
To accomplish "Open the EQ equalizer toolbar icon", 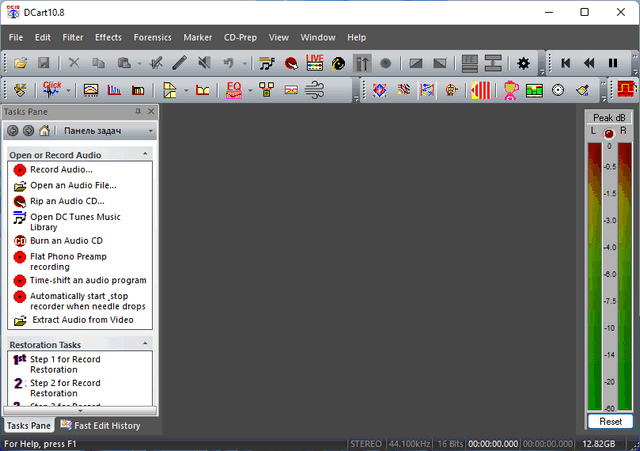I will 234,90.
